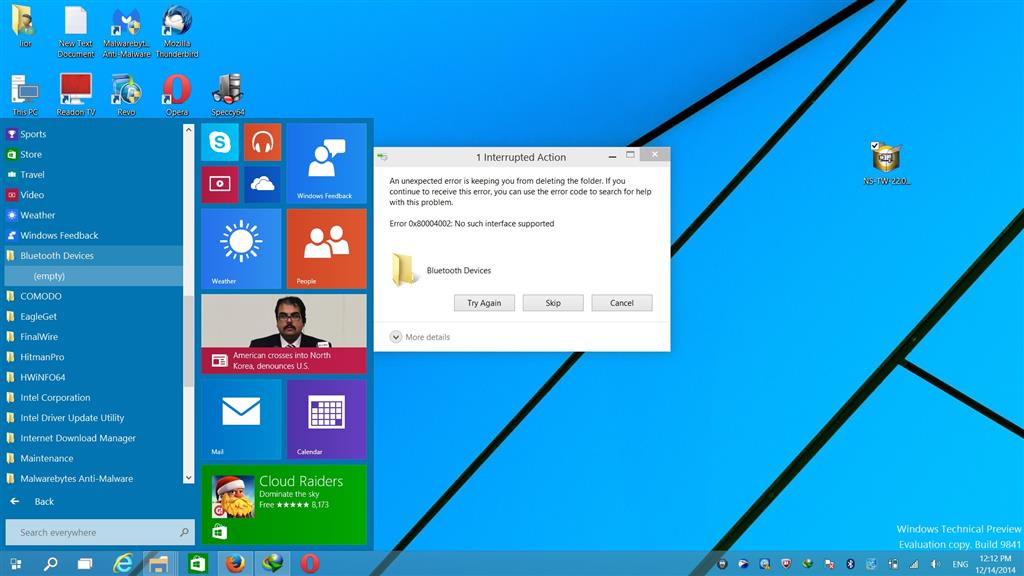Screen dimensions: 1024x576
Task: Select the Opera desktop shortcut
Action: click(x=177, y=95)
